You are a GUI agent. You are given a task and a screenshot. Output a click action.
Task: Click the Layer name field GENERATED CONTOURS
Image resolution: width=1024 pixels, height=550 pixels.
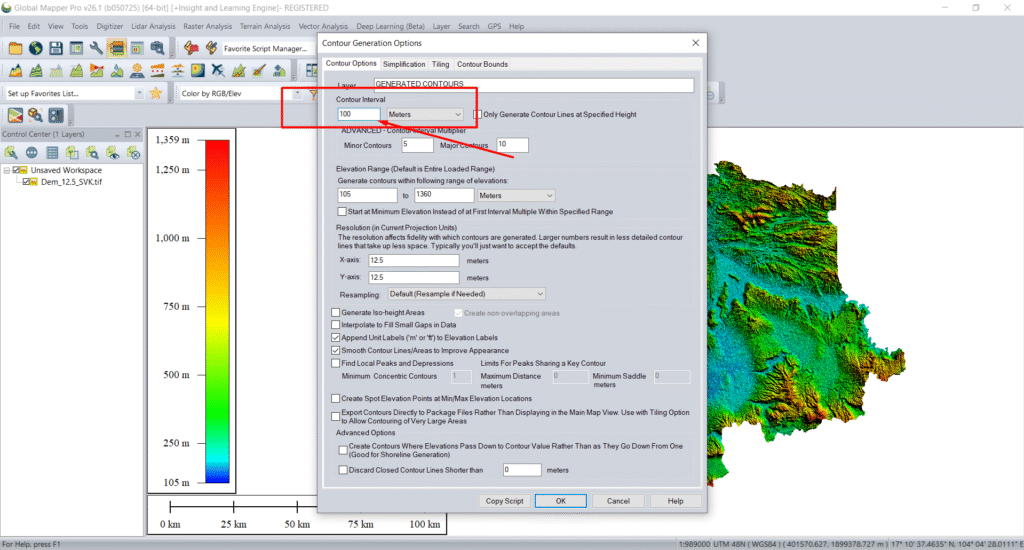(x=534, y=84)
